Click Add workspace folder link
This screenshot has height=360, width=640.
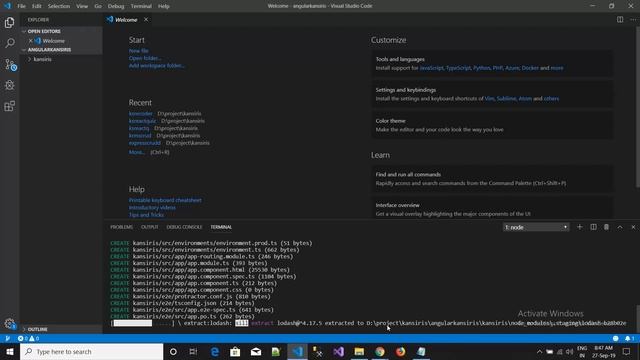[x=157, y=65]
